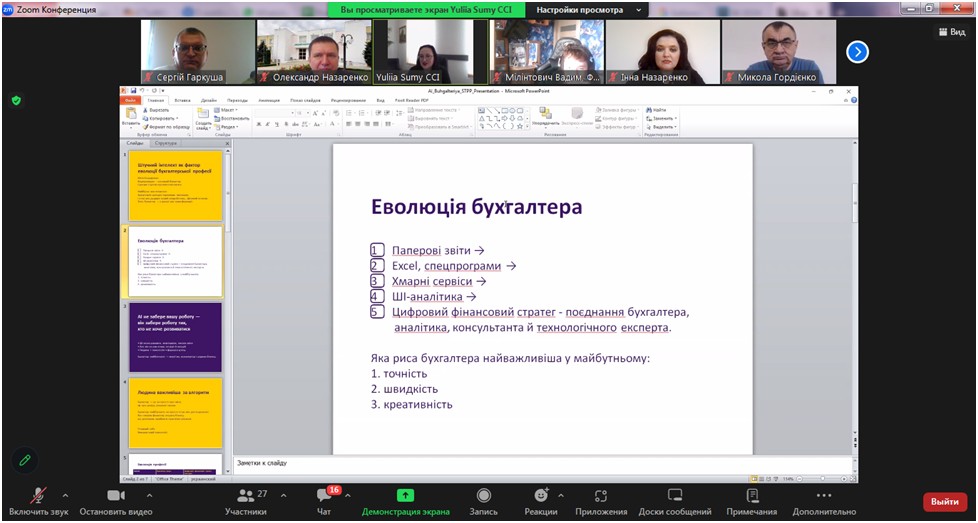This screenshot has width=978, height=523.
Task: Open Доски сообщений whiteboards
Action: [x=674, y=501]
